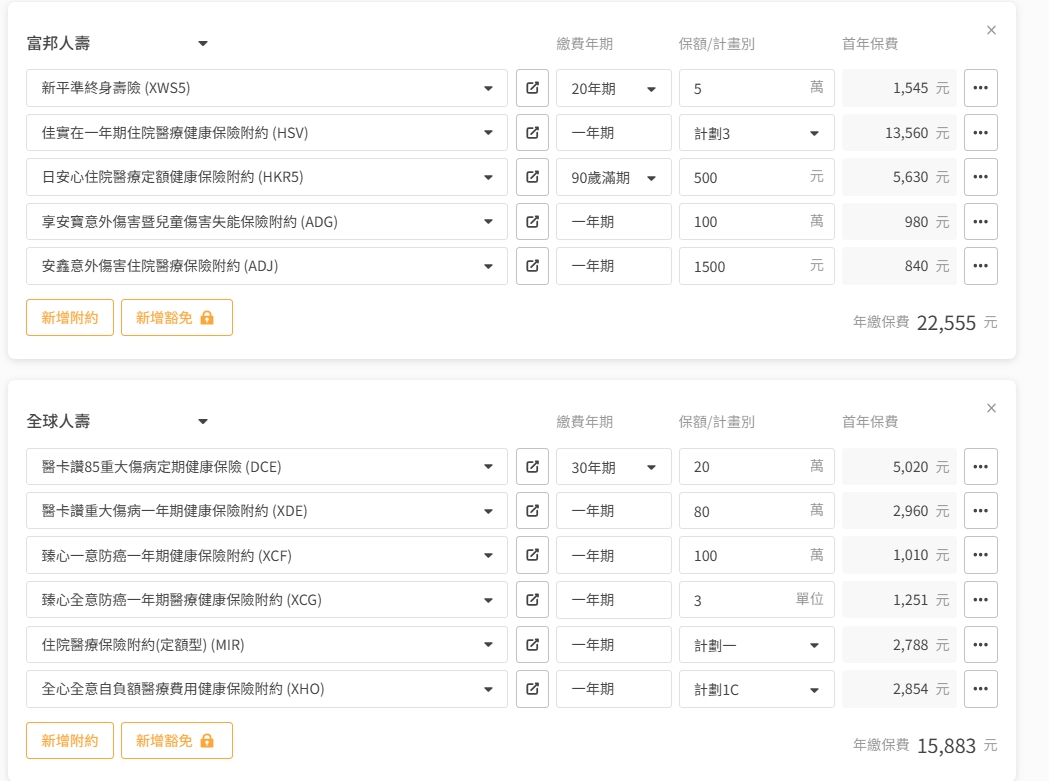This screenshot has width=1049, height=781.
Task: Open external link for 臻心一意防癌 (XCF)
Action: [532, 555]
